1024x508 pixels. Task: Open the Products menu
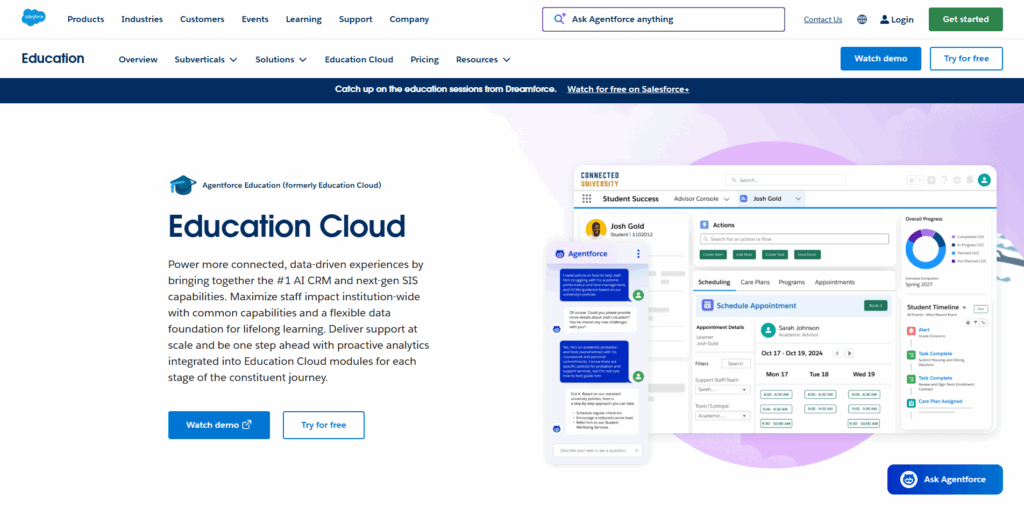tap(86, 20)
